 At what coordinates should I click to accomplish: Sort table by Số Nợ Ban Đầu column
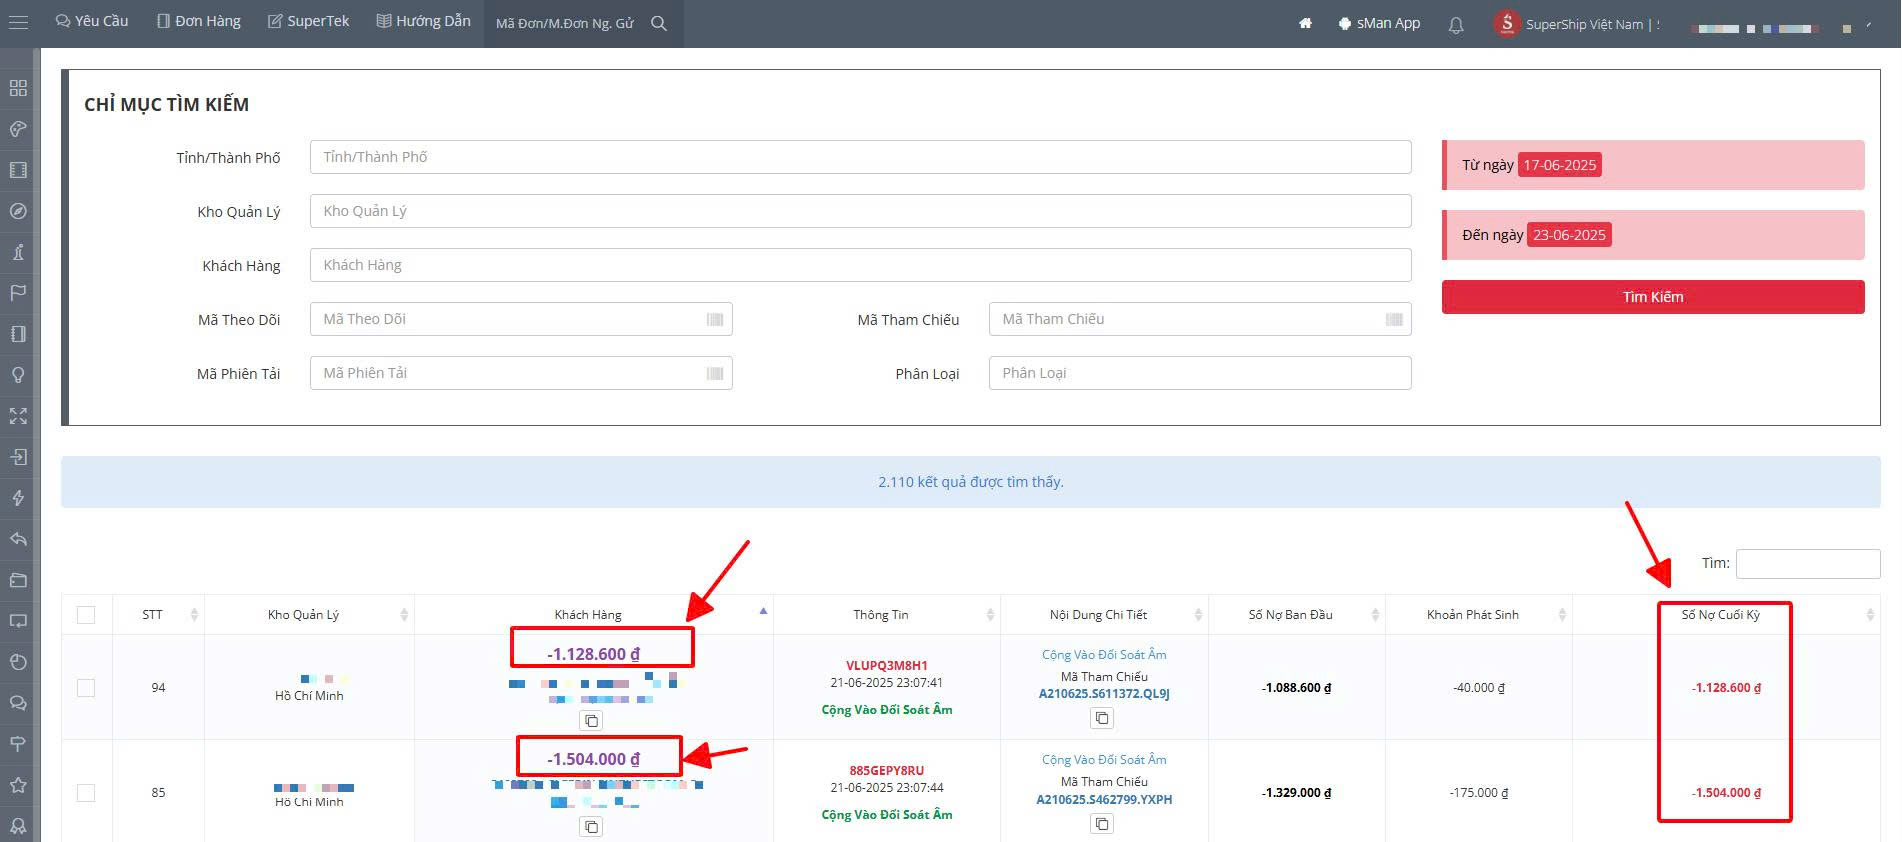(1296, 615)
